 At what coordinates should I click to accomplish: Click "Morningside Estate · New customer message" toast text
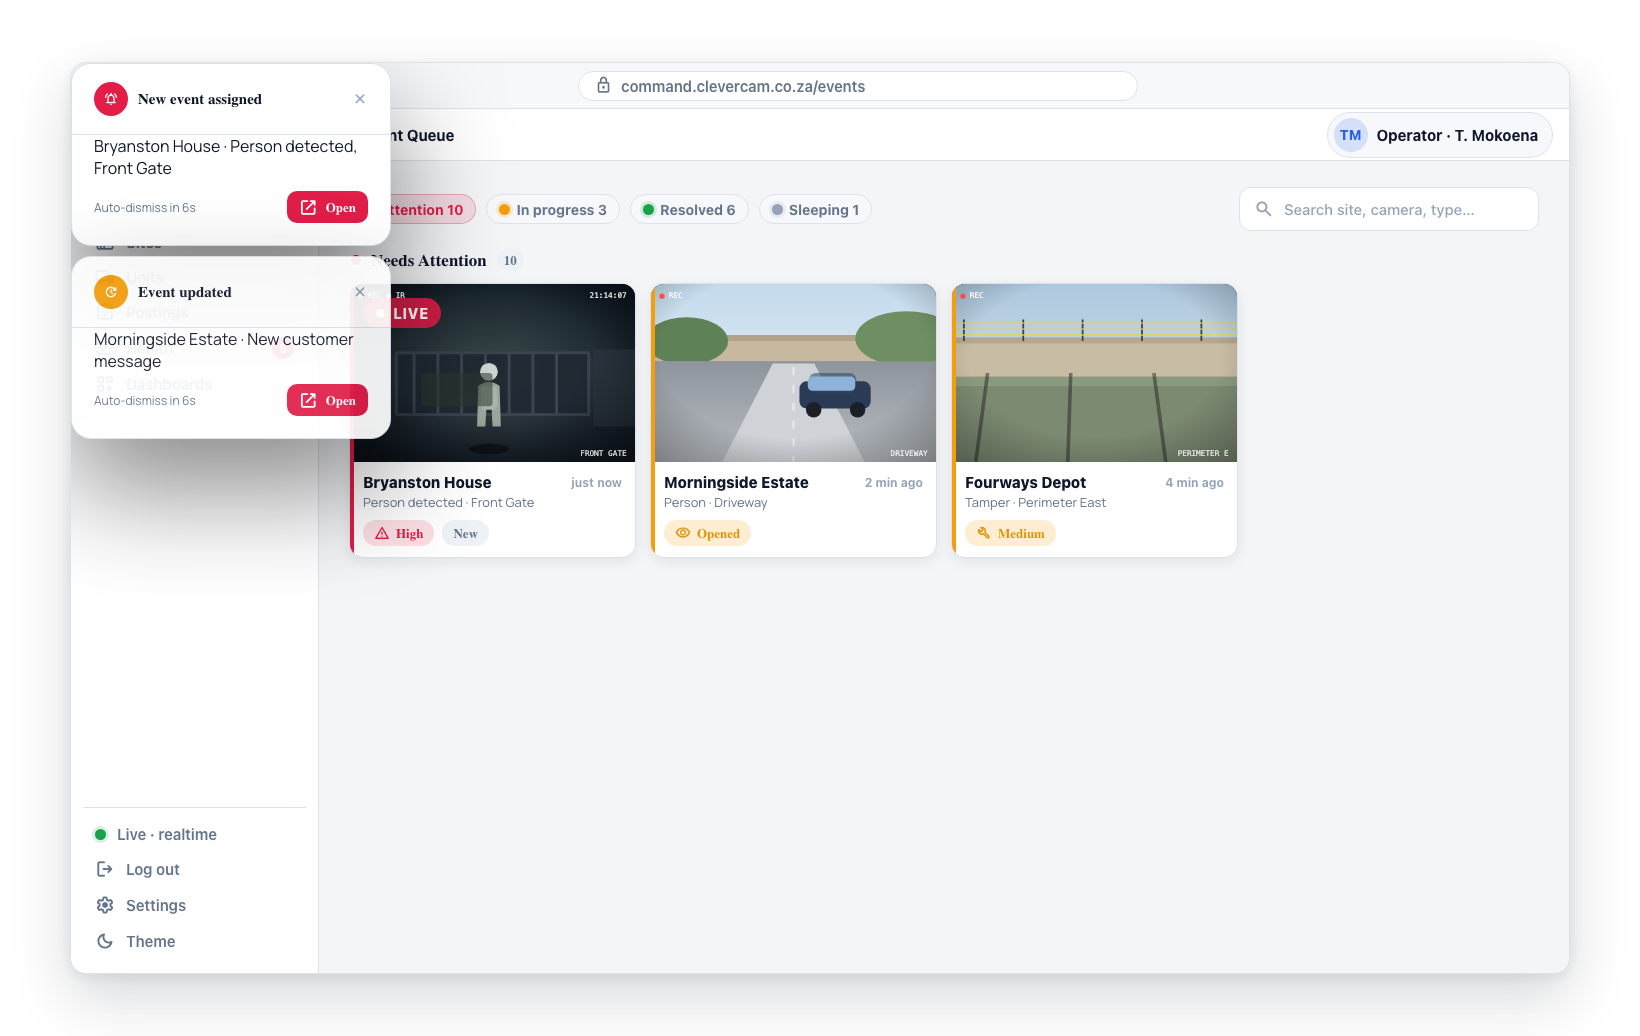coord(224,350)
